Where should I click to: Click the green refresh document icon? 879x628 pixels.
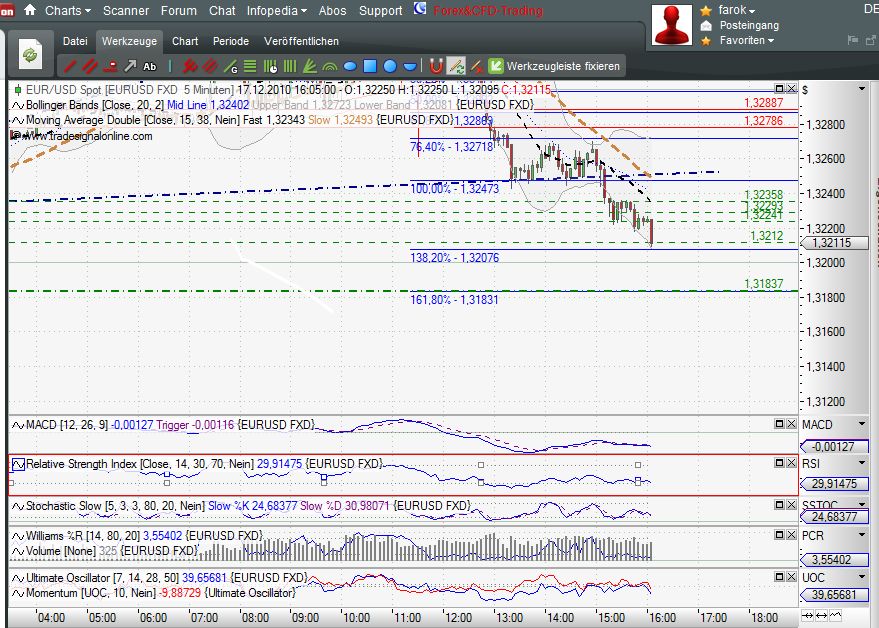(x=30, y=54)
